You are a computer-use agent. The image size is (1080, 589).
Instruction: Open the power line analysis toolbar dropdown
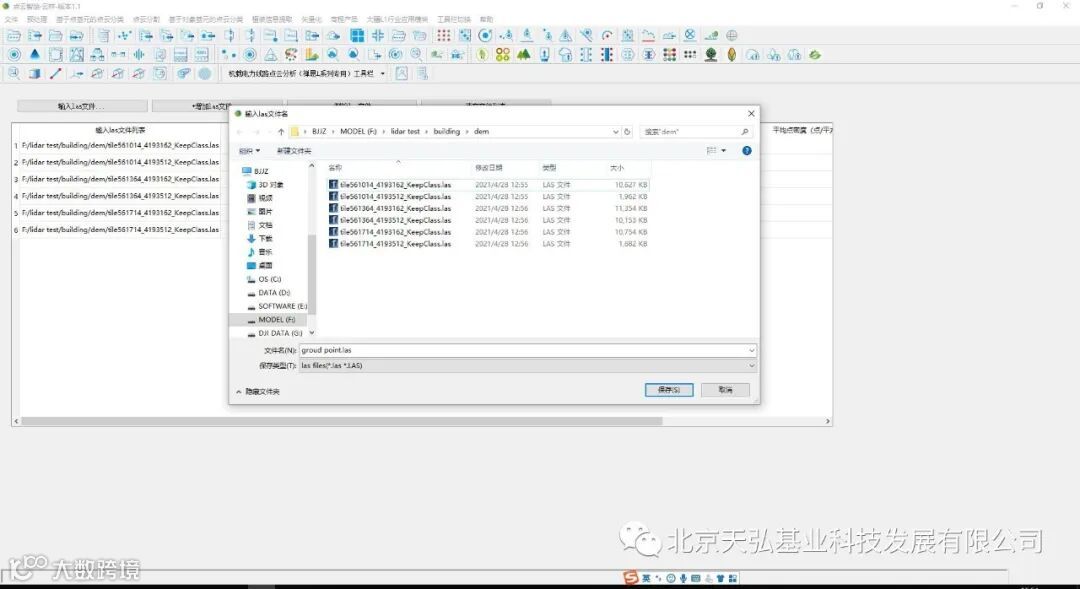point(383,74)
